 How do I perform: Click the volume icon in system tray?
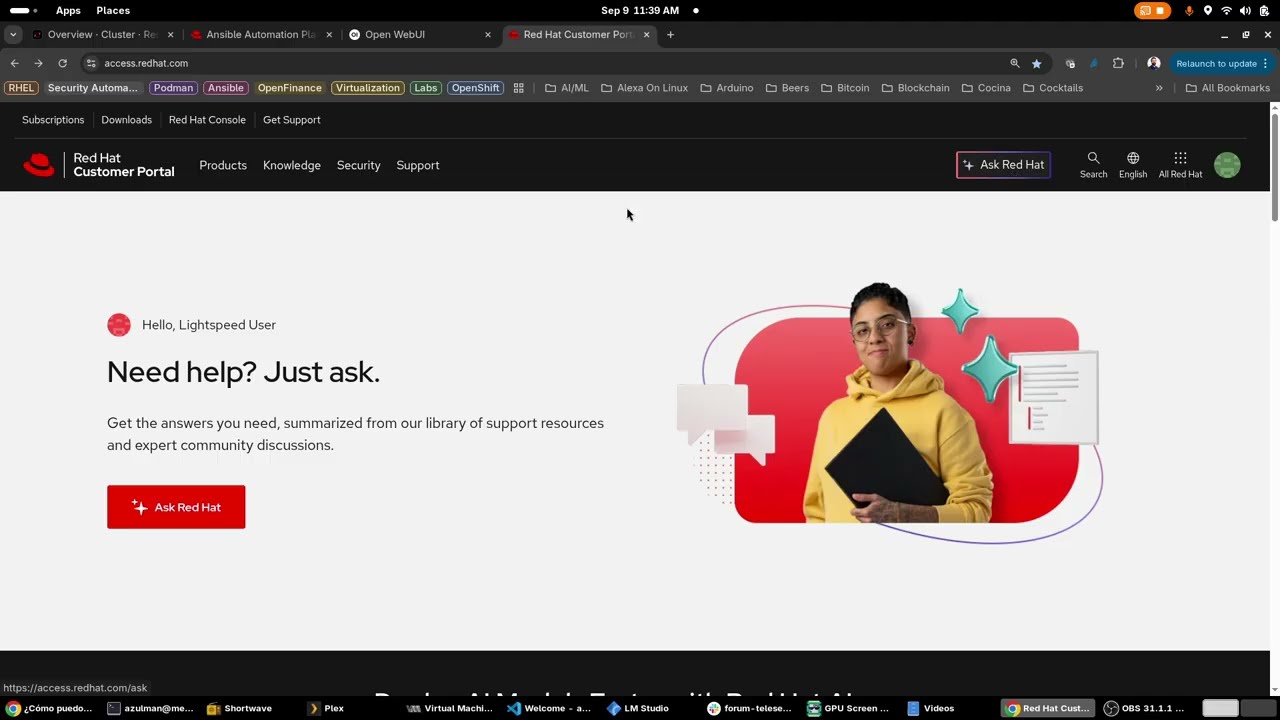1245,10
